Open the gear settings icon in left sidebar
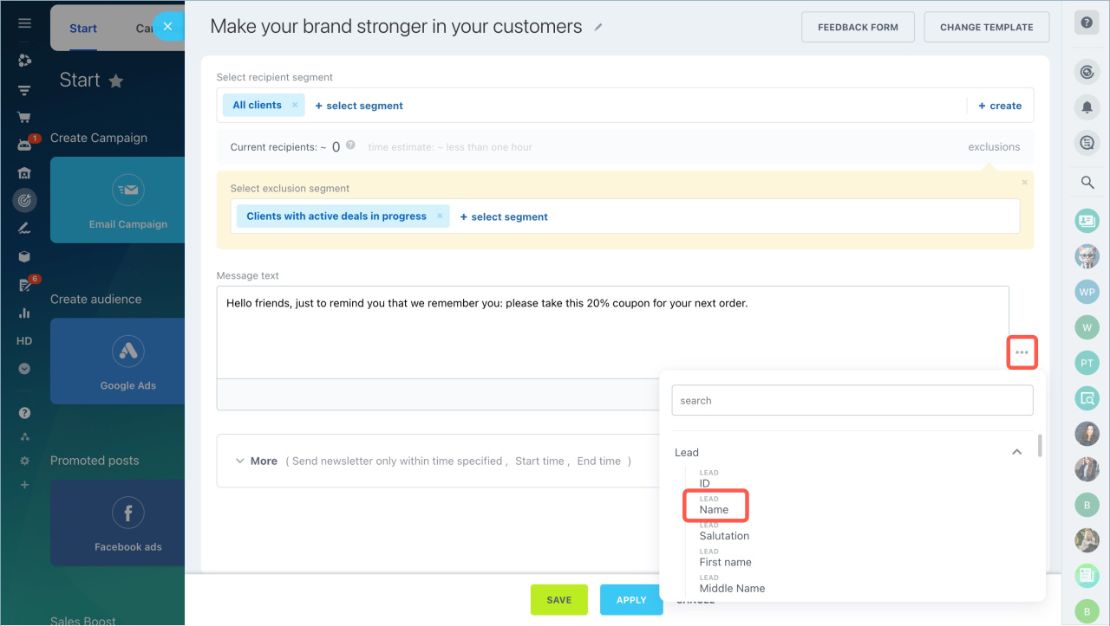 [x=24, y=461]
